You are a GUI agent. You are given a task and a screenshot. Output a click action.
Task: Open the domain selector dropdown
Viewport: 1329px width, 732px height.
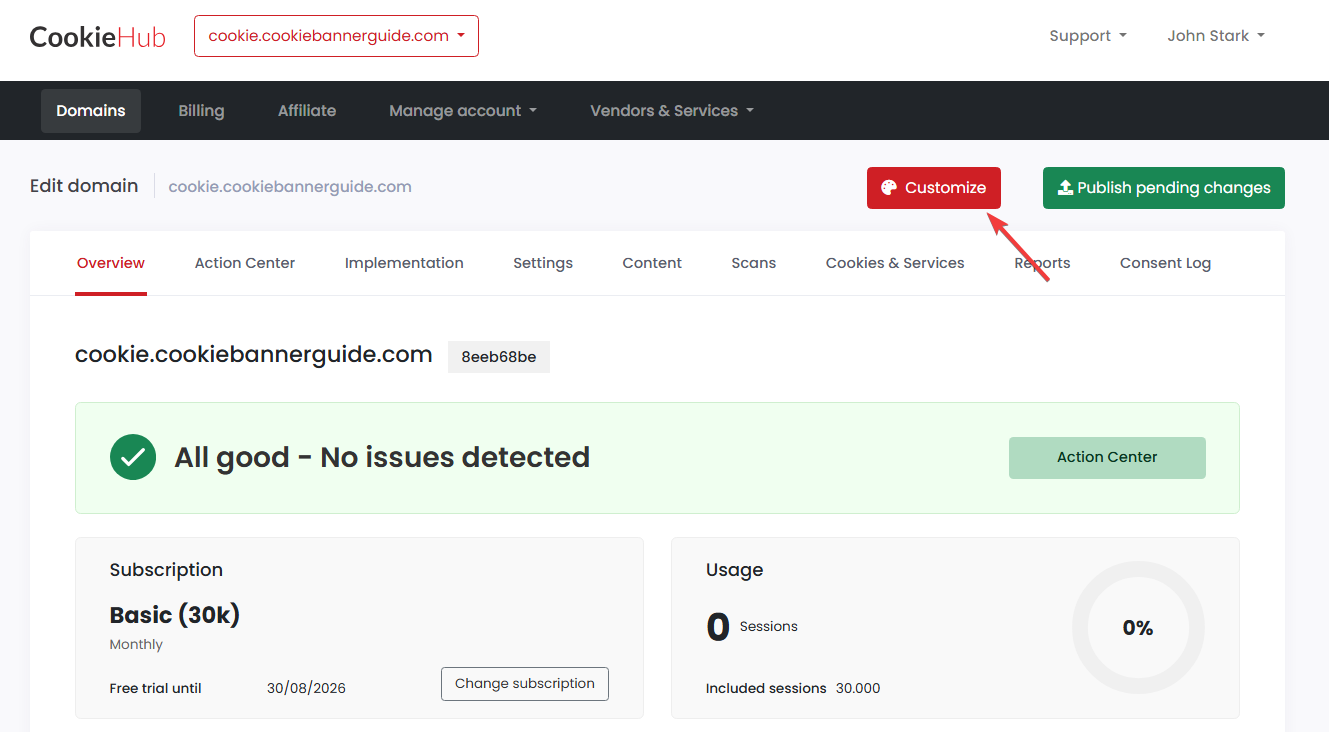[x=336, y=36]
